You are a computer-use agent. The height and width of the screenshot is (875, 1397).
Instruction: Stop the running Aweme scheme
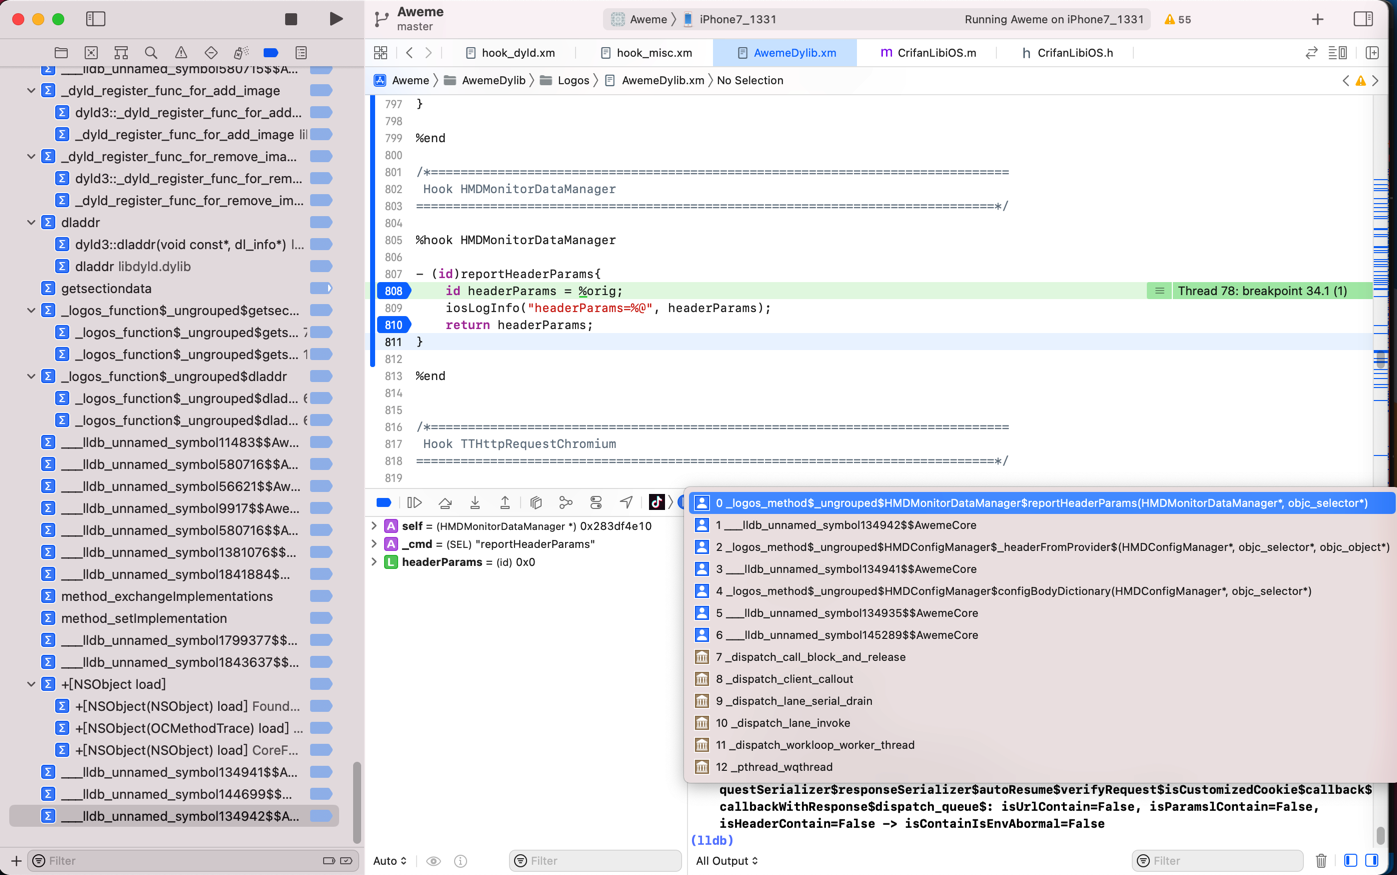[291, 19]
